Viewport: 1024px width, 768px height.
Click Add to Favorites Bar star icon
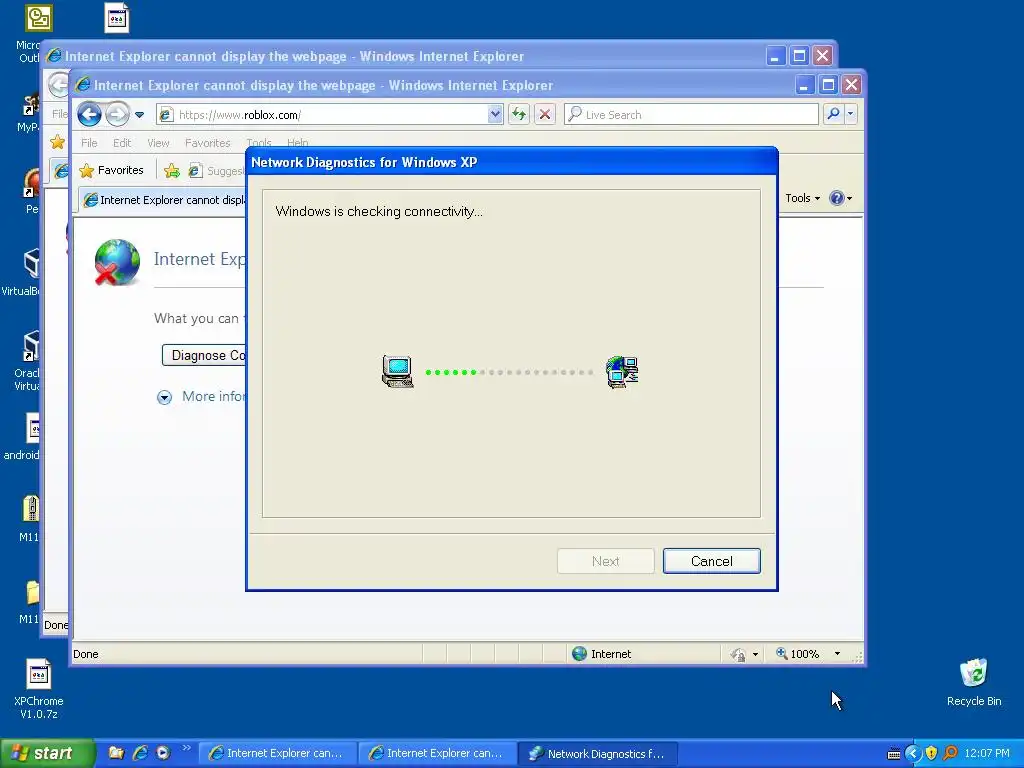172,170
